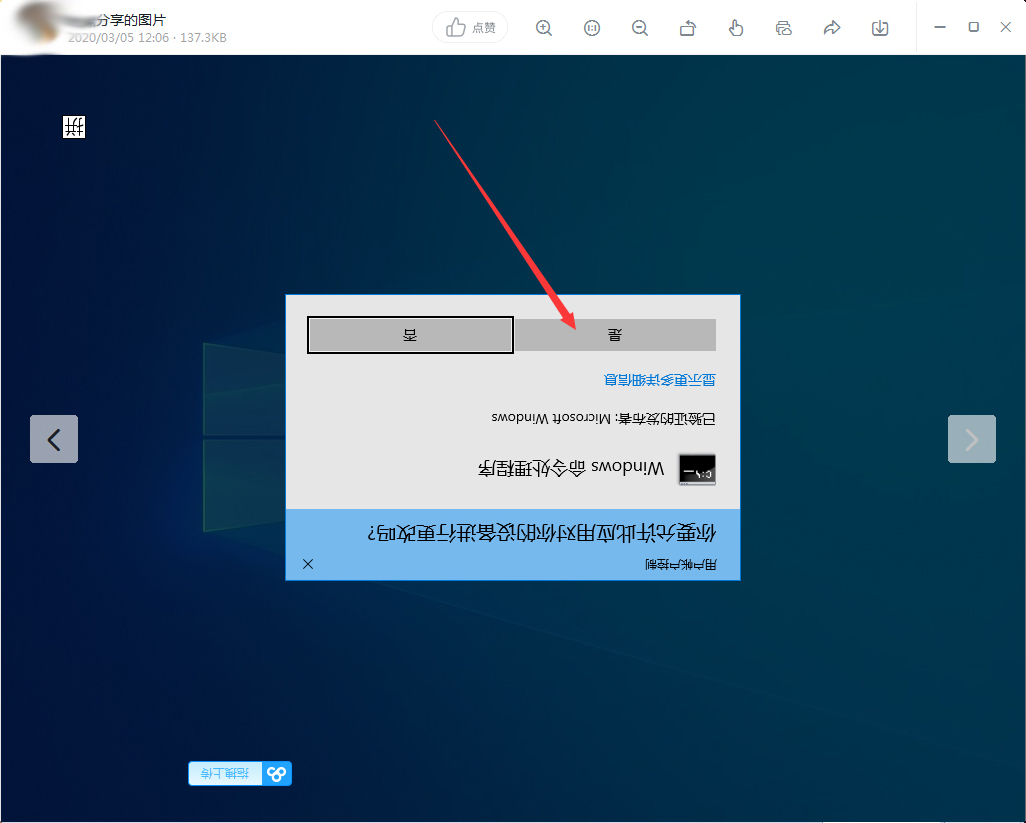Image resolution: width=1026 pixels, height=823 pixels.
Task: Go to the previous image
Action: [54, 439]
